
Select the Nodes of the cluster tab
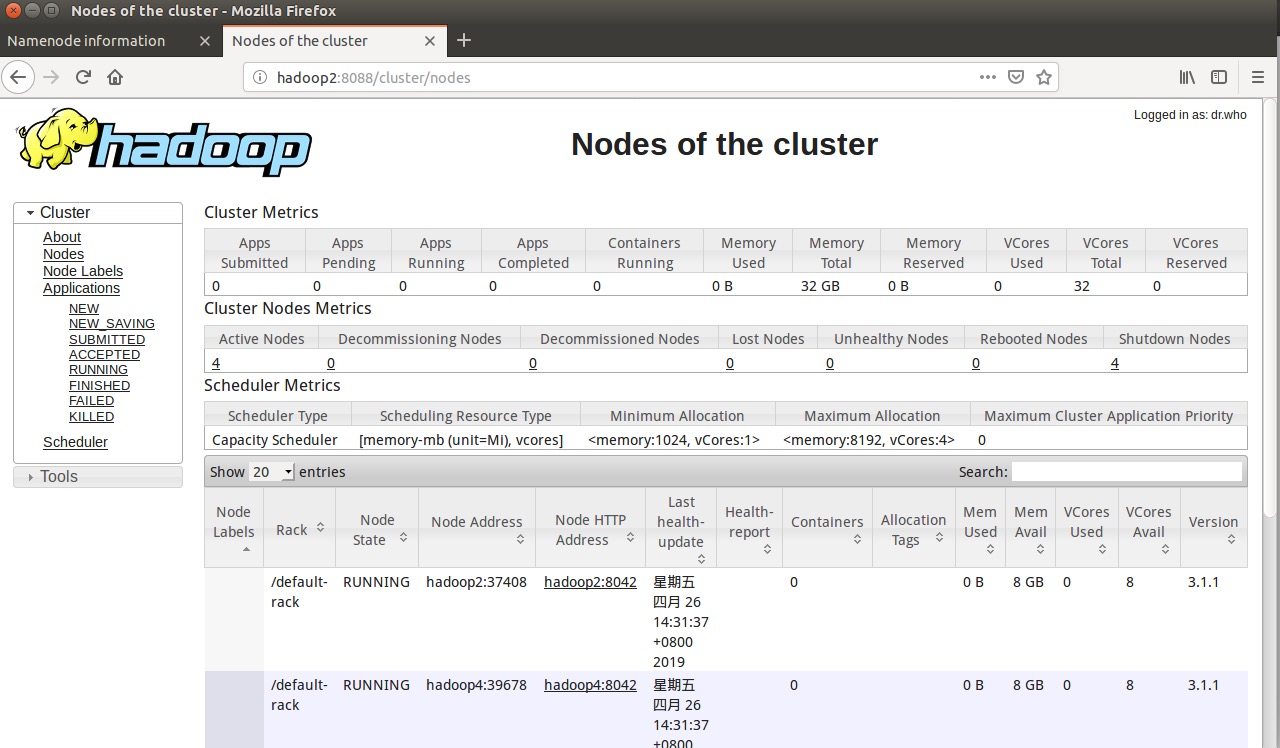click(300, 41)
